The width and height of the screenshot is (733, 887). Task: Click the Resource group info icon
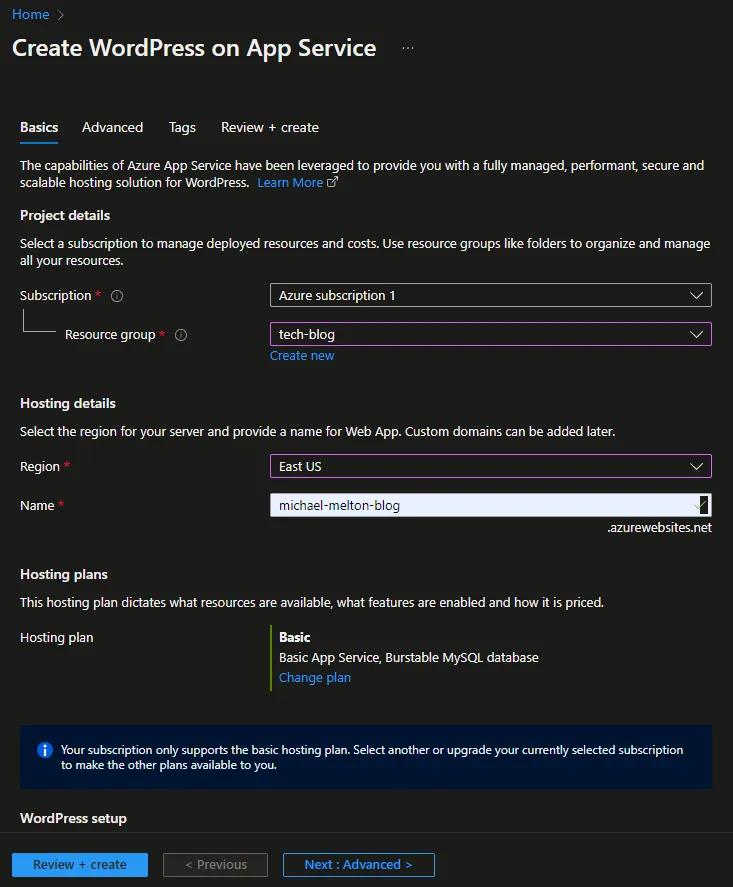[x=181, y=335]
